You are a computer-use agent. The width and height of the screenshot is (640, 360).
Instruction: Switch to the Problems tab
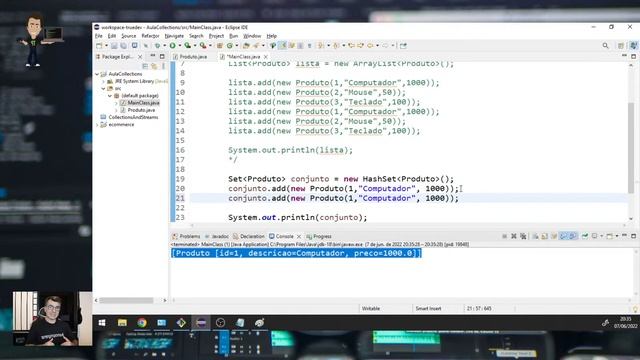187,236
